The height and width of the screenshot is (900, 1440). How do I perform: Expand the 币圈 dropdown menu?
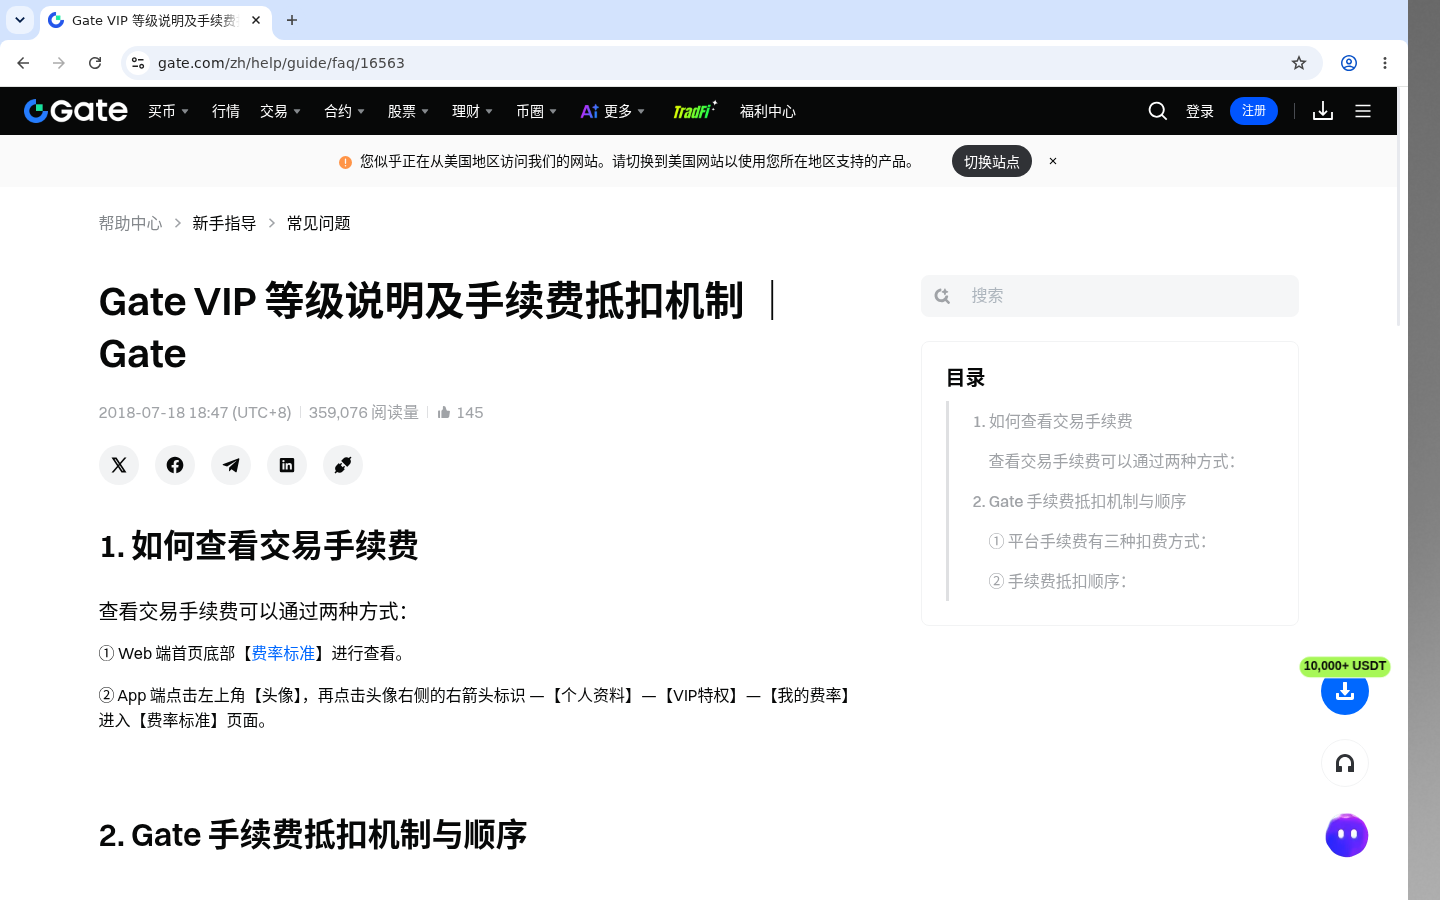pos(537,111)
